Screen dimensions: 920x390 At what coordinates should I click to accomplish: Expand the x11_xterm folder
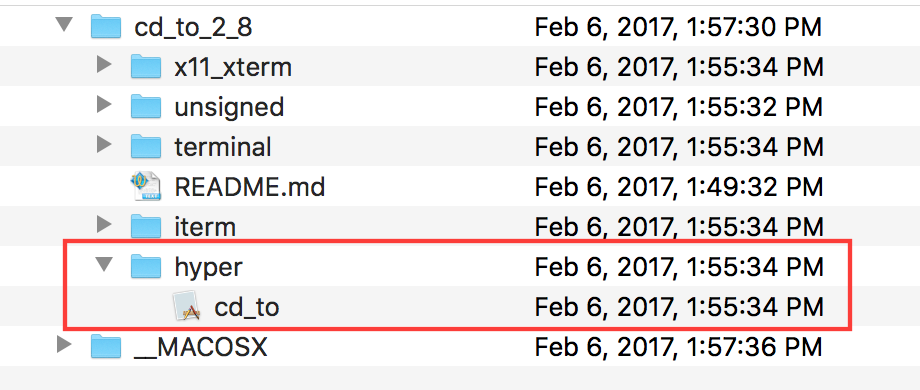[x=103, y=65]
